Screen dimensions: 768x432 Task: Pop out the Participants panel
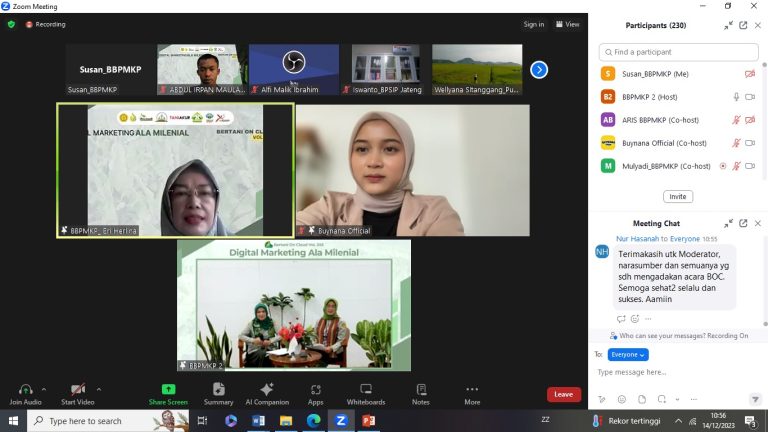pos(743,25)
